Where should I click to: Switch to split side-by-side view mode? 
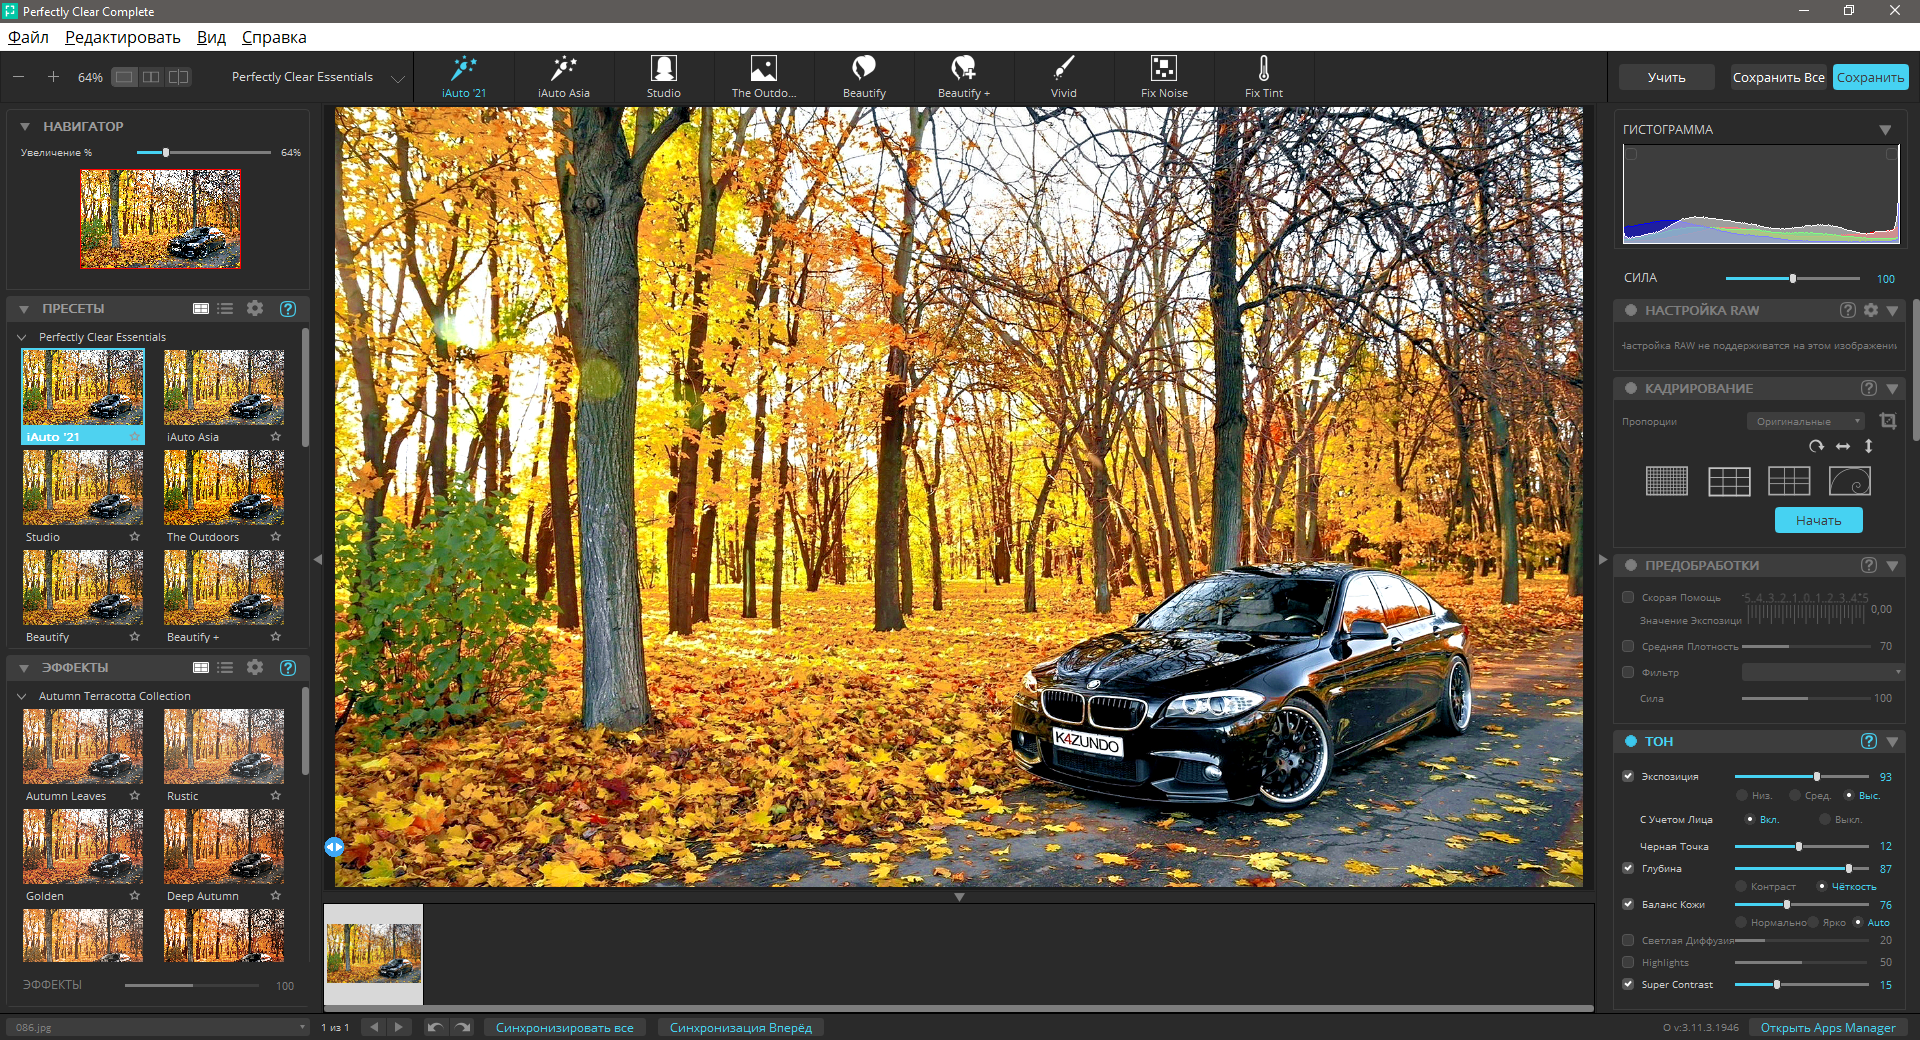151,77
